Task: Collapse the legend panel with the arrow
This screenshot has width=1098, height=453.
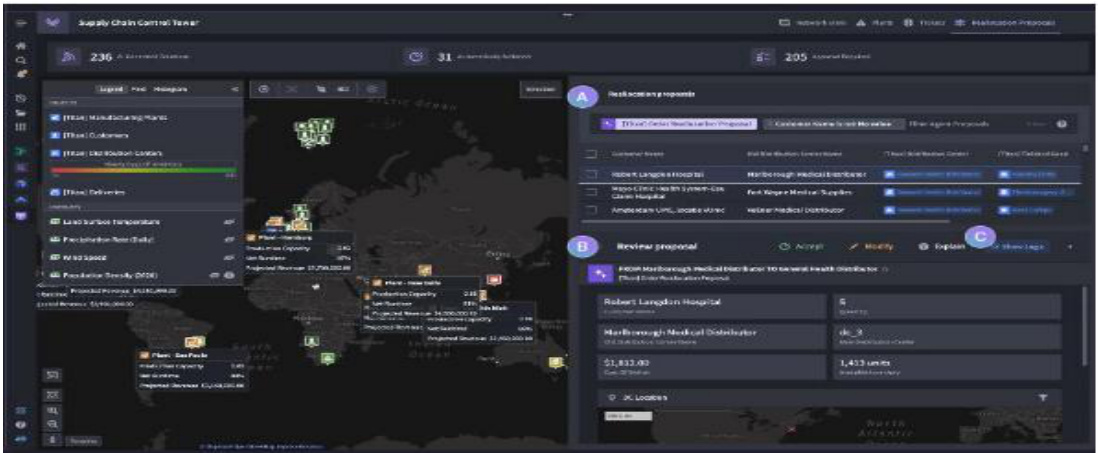Action: (234, 90)
